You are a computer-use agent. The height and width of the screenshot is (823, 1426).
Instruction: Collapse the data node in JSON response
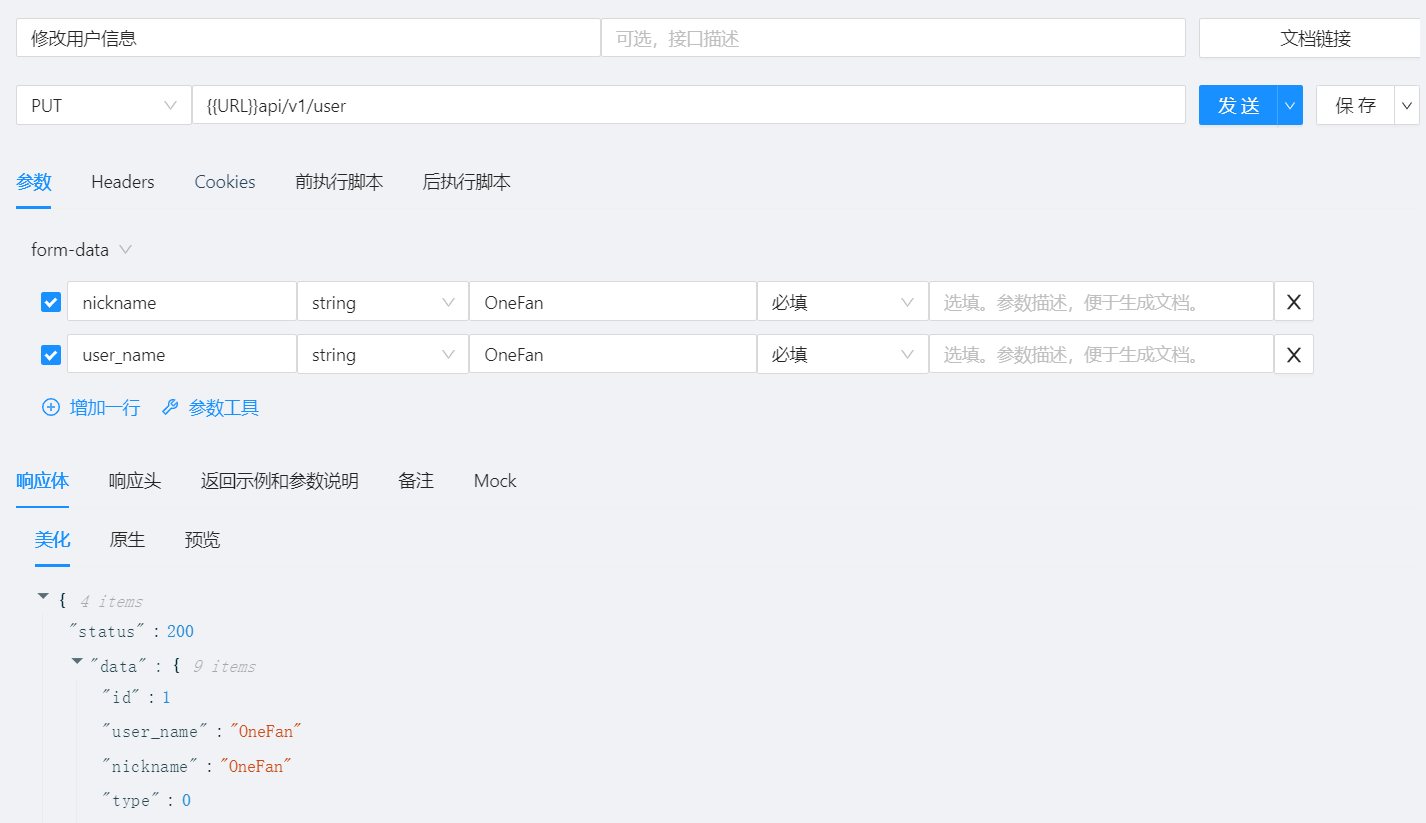77,660
